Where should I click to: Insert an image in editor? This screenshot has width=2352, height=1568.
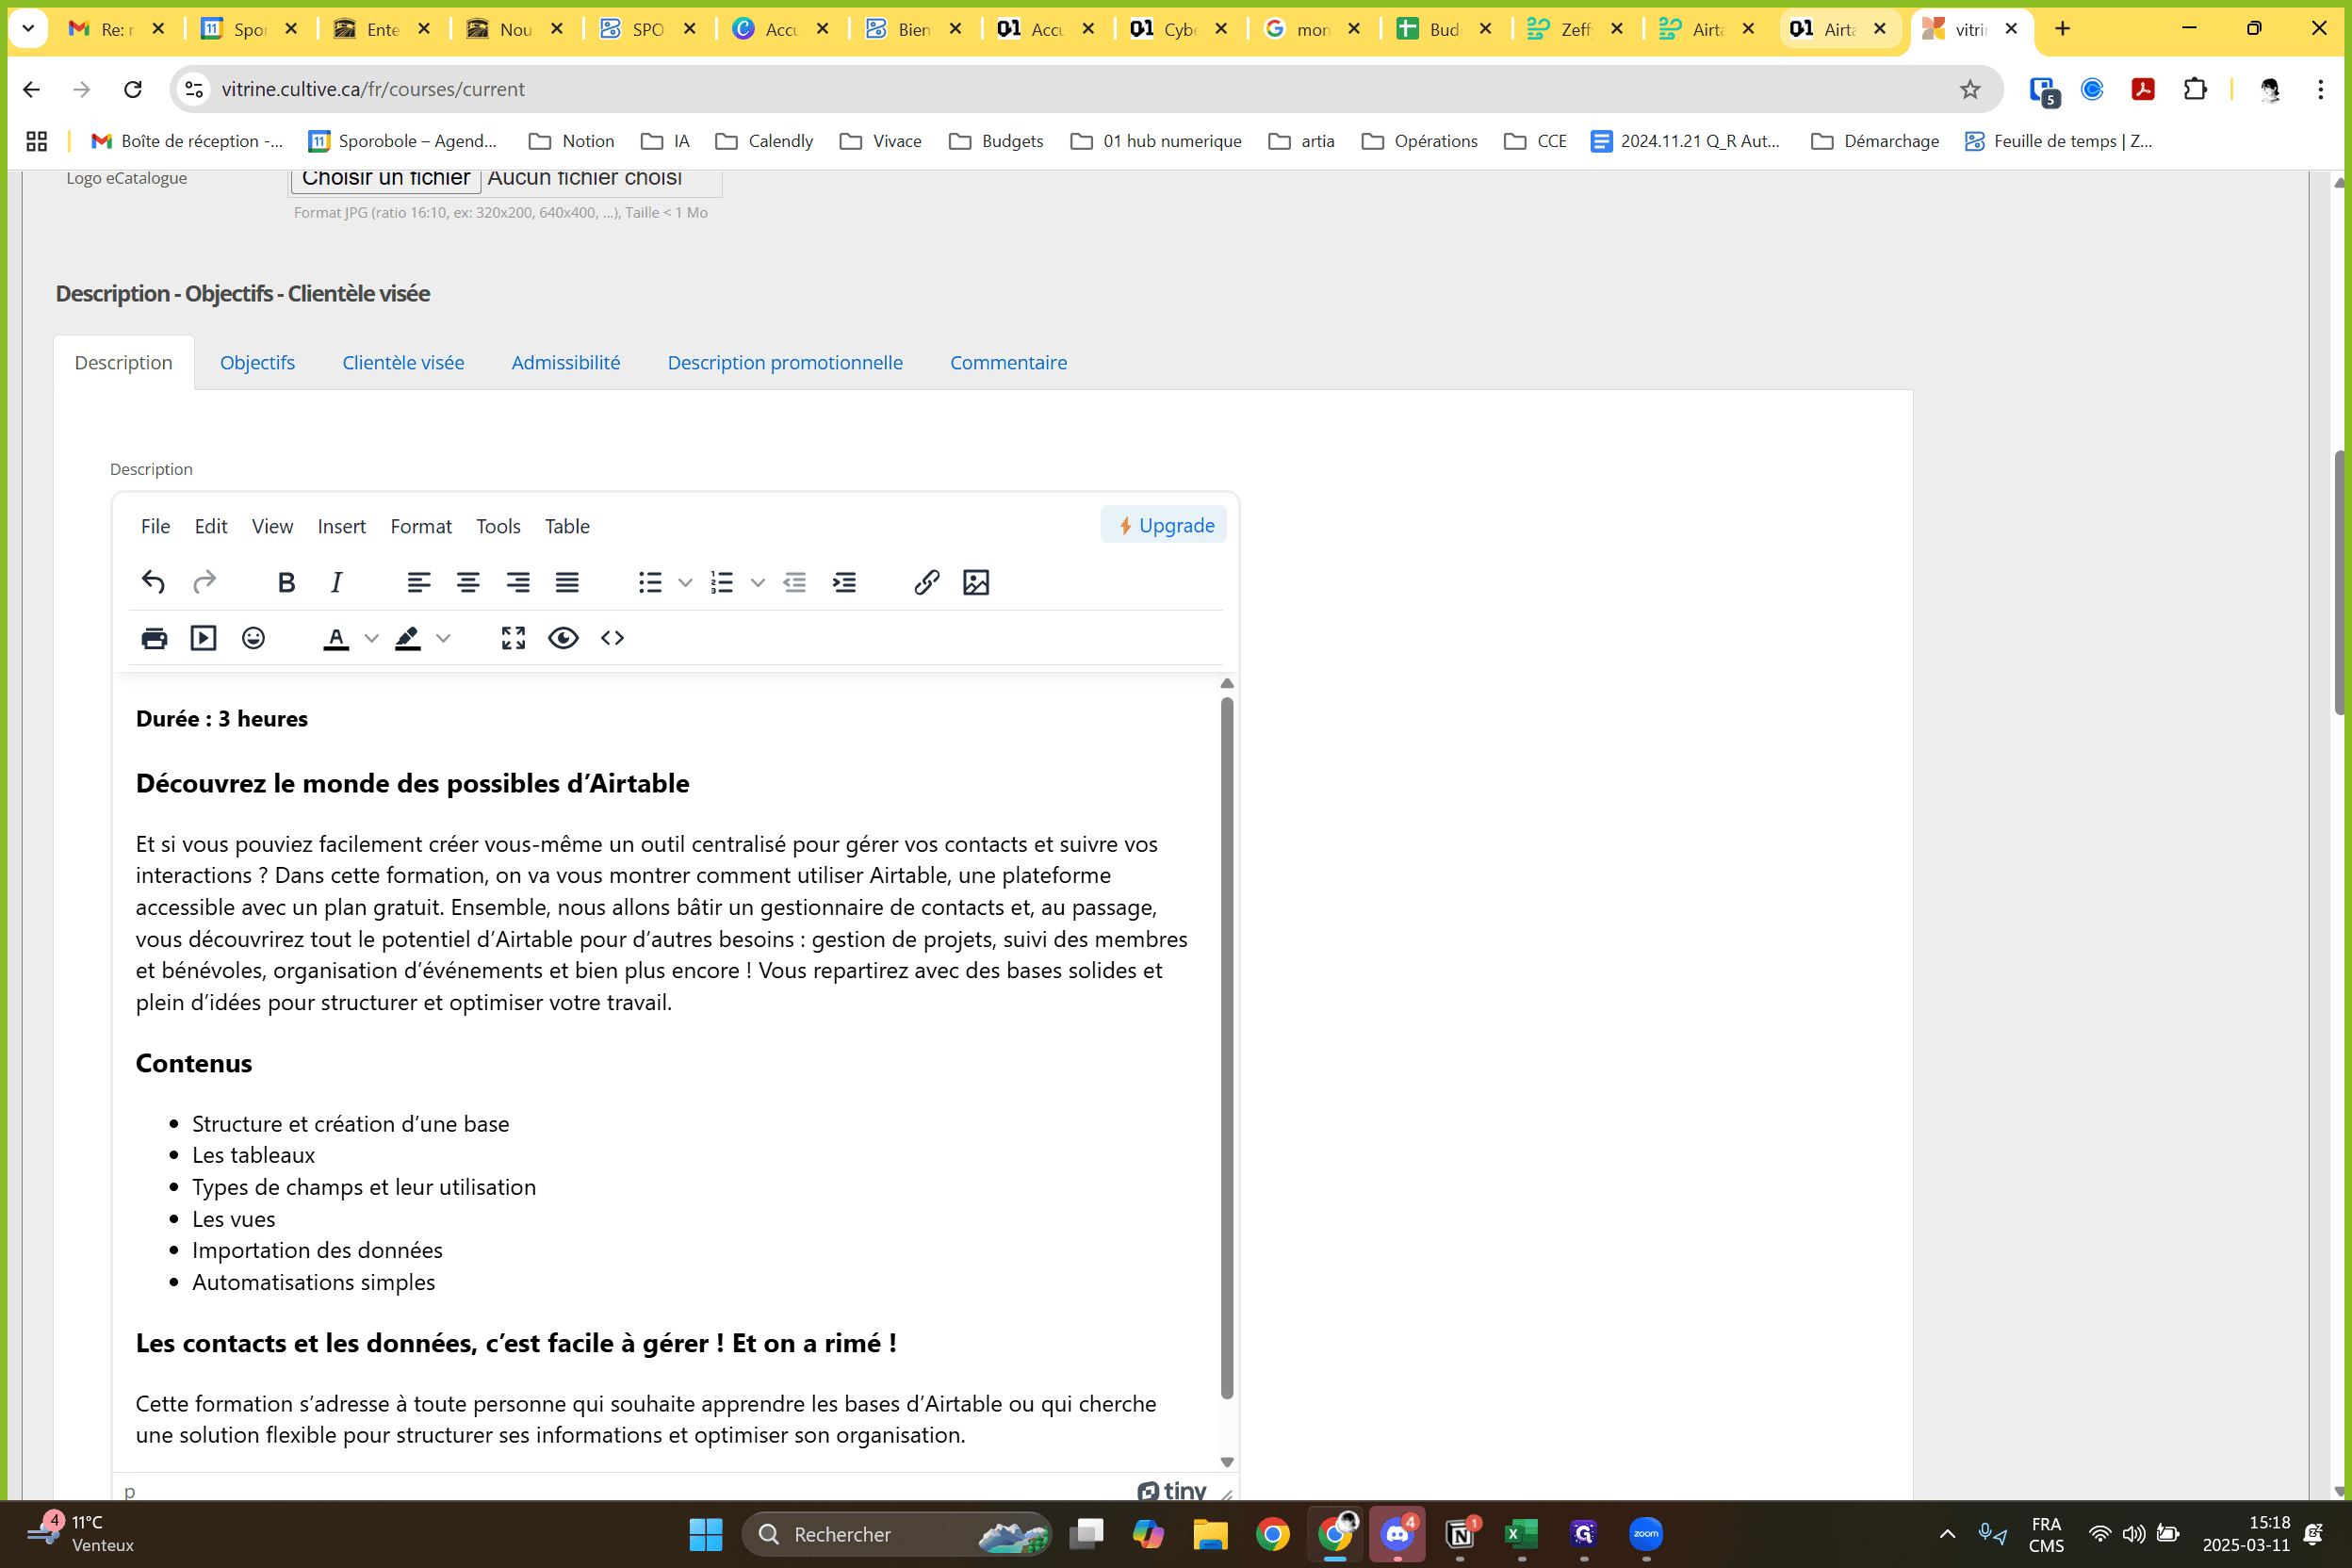click(x=976, y=582)
